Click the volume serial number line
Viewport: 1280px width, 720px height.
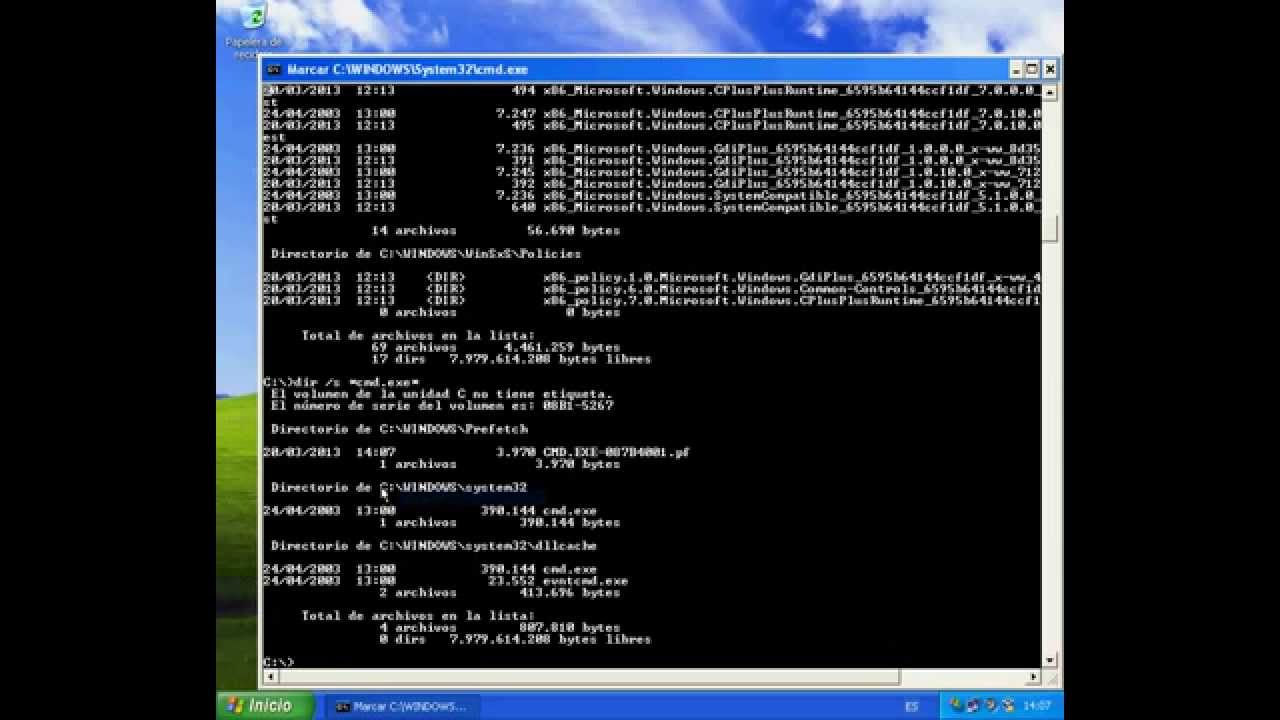click(442, 405)
